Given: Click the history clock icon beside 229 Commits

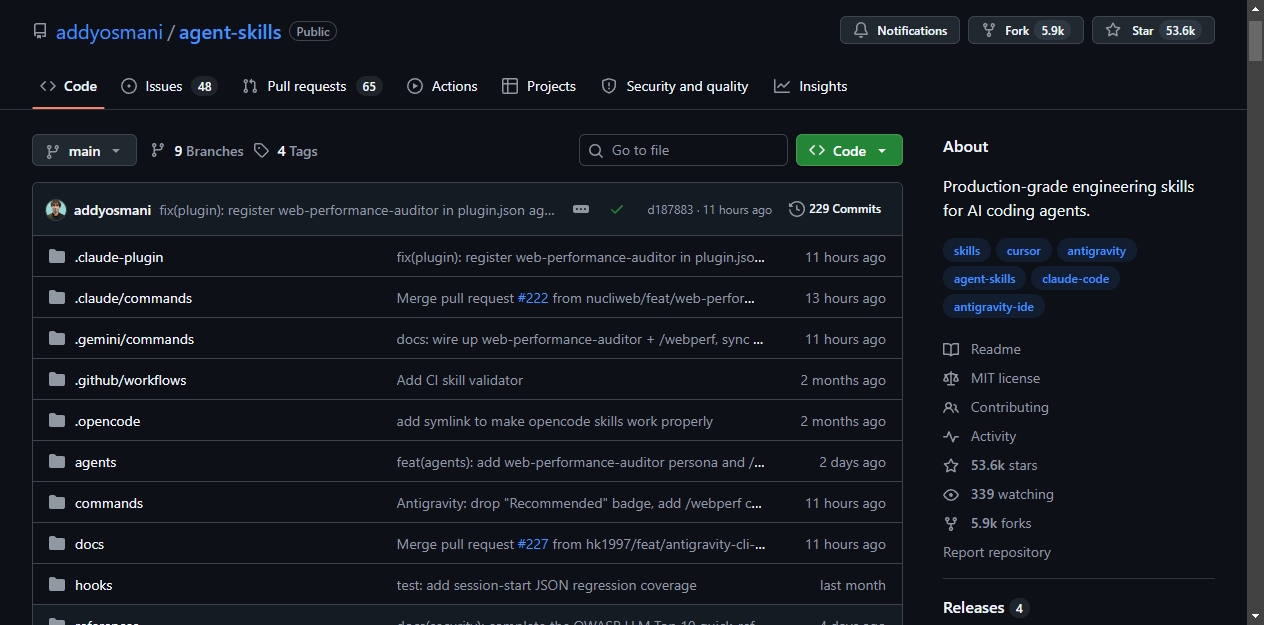Looking at the screenshot, I should click(797, 209).
